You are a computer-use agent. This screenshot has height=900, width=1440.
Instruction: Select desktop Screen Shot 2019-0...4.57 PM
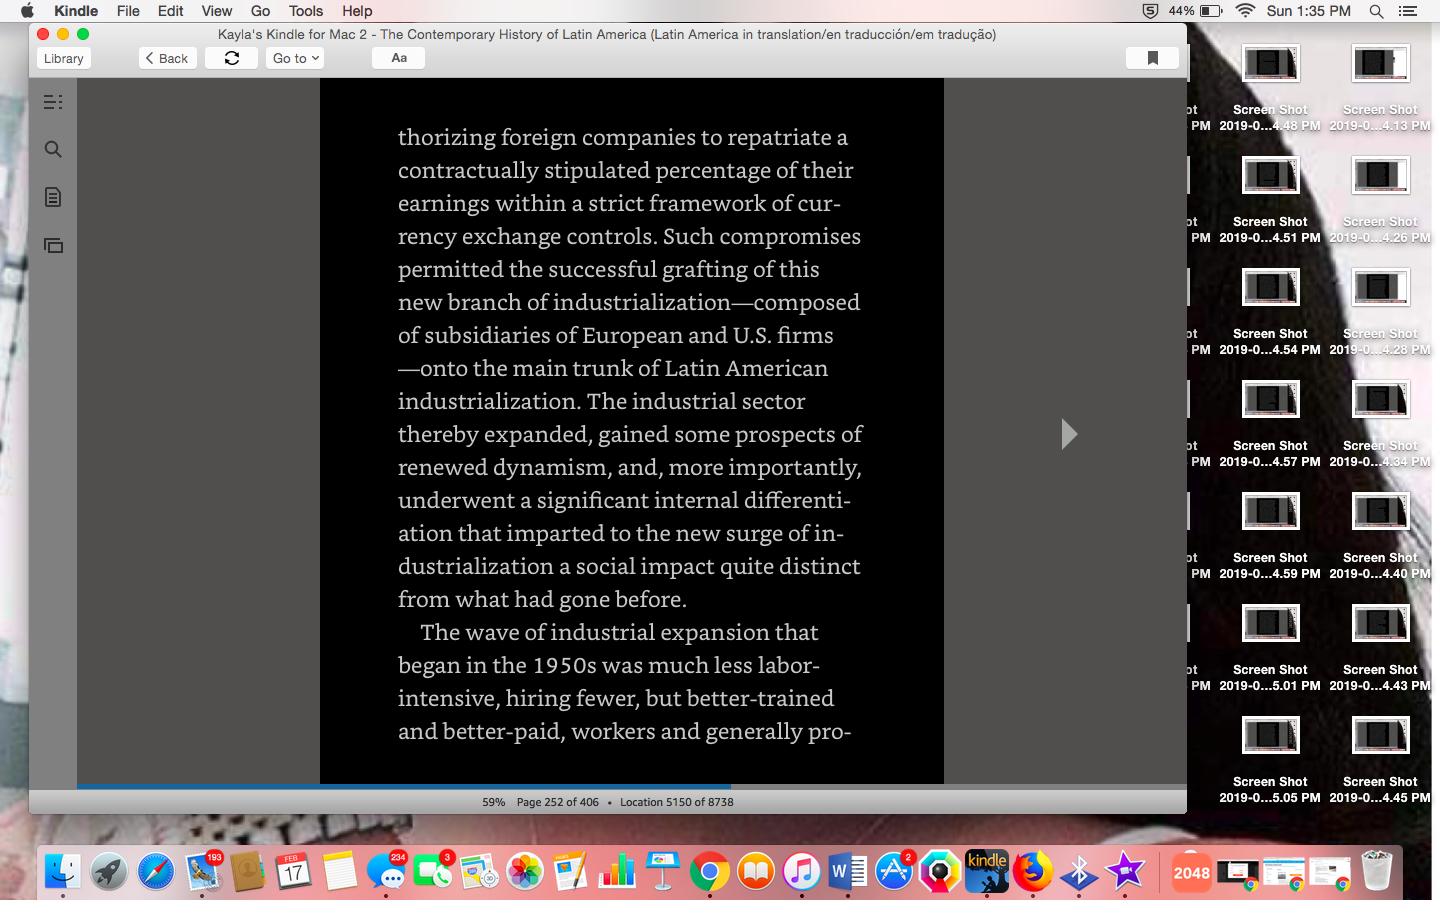tap(1270, 424)
